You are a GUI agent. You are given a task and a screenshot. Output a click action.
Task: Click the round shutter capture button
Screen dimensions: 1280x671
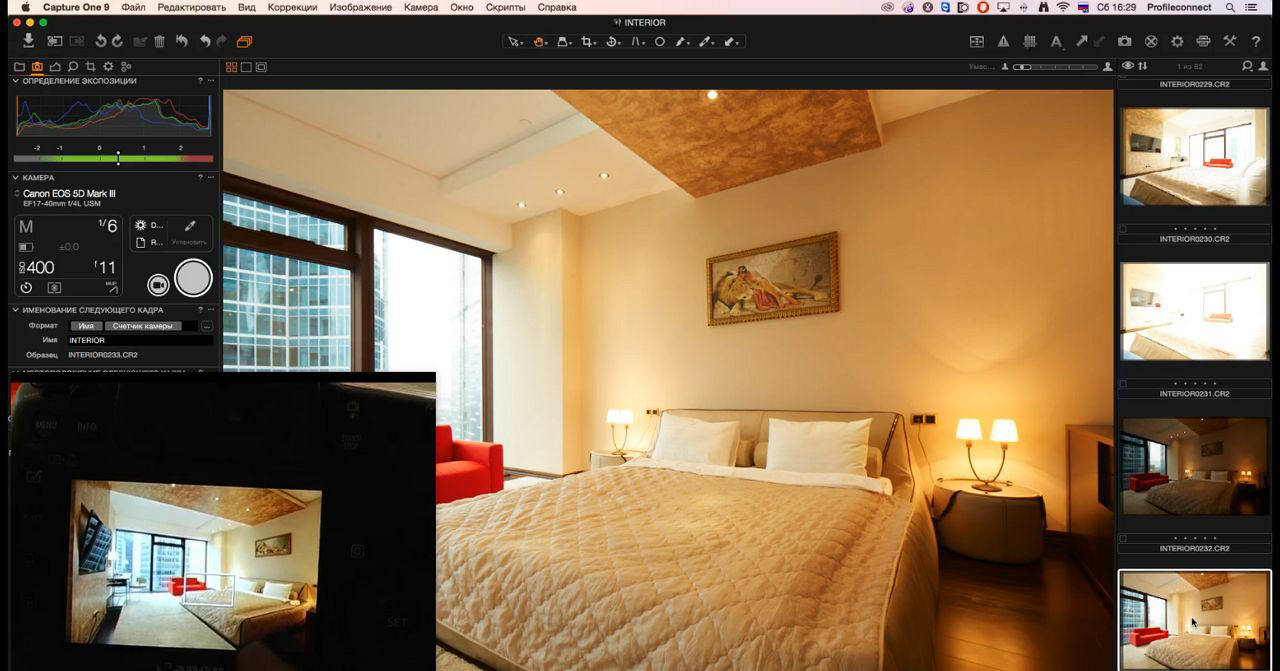tap(193, 279)
